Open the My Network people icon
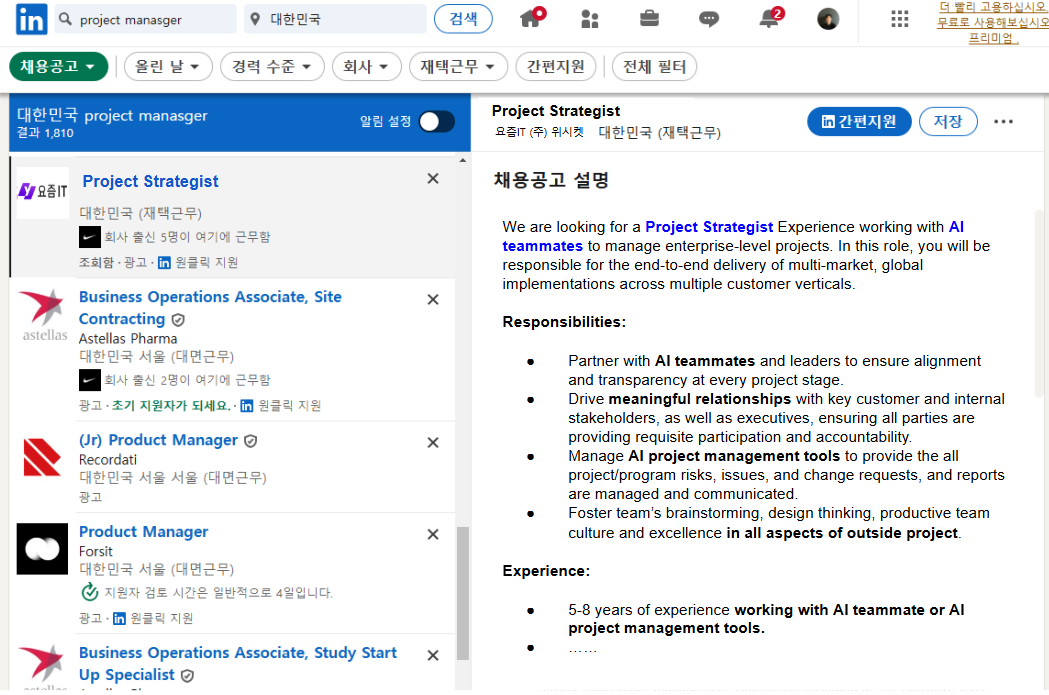This screenshot has height=695, width=1049. [x=589, y=19]
